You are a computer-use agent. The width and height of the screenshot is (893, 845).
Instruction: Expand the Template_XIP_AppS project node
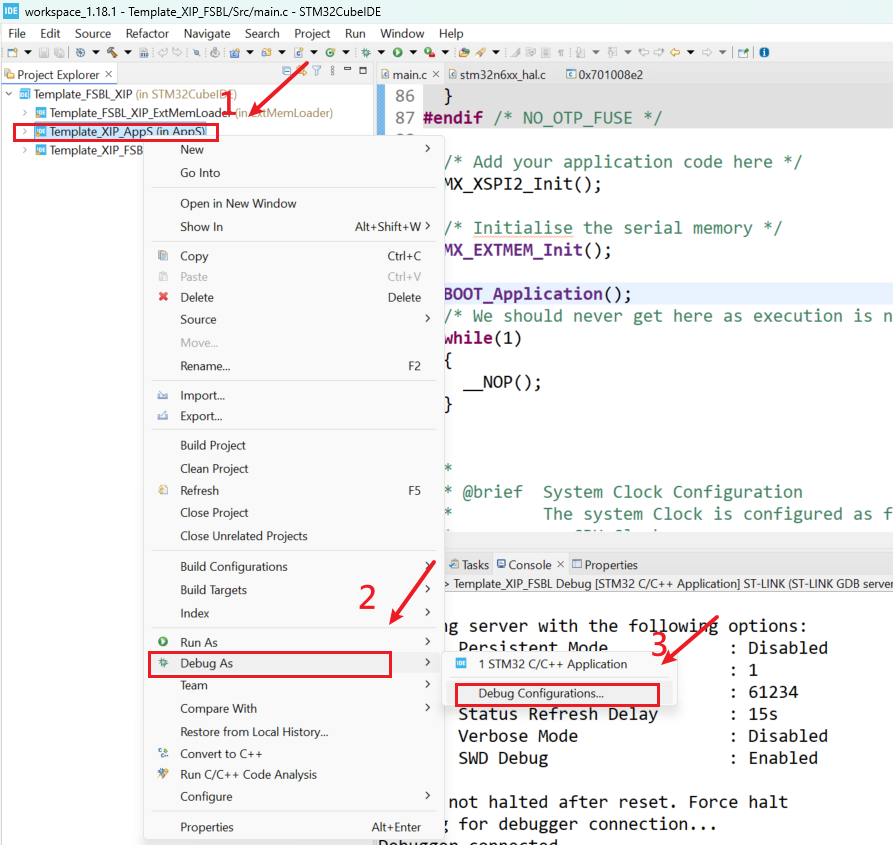[x=24, y=132]
